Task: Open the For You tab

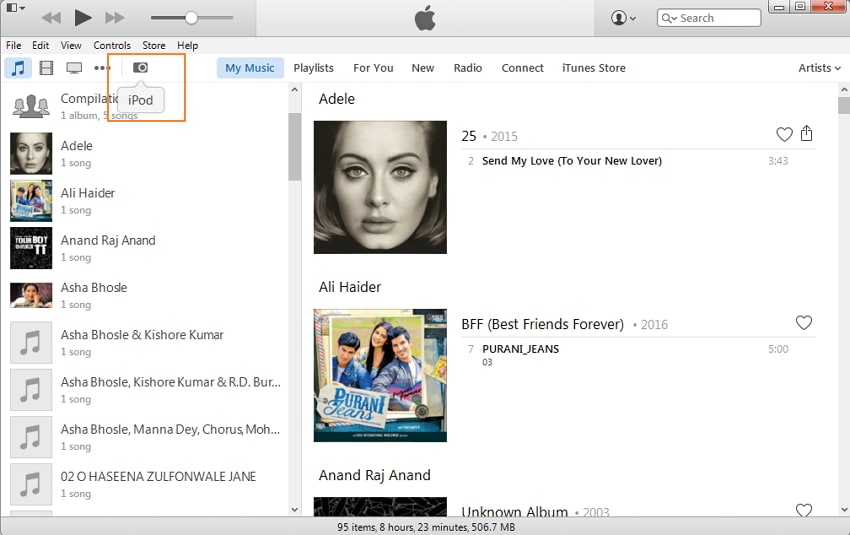Action: tap(373, 68)
